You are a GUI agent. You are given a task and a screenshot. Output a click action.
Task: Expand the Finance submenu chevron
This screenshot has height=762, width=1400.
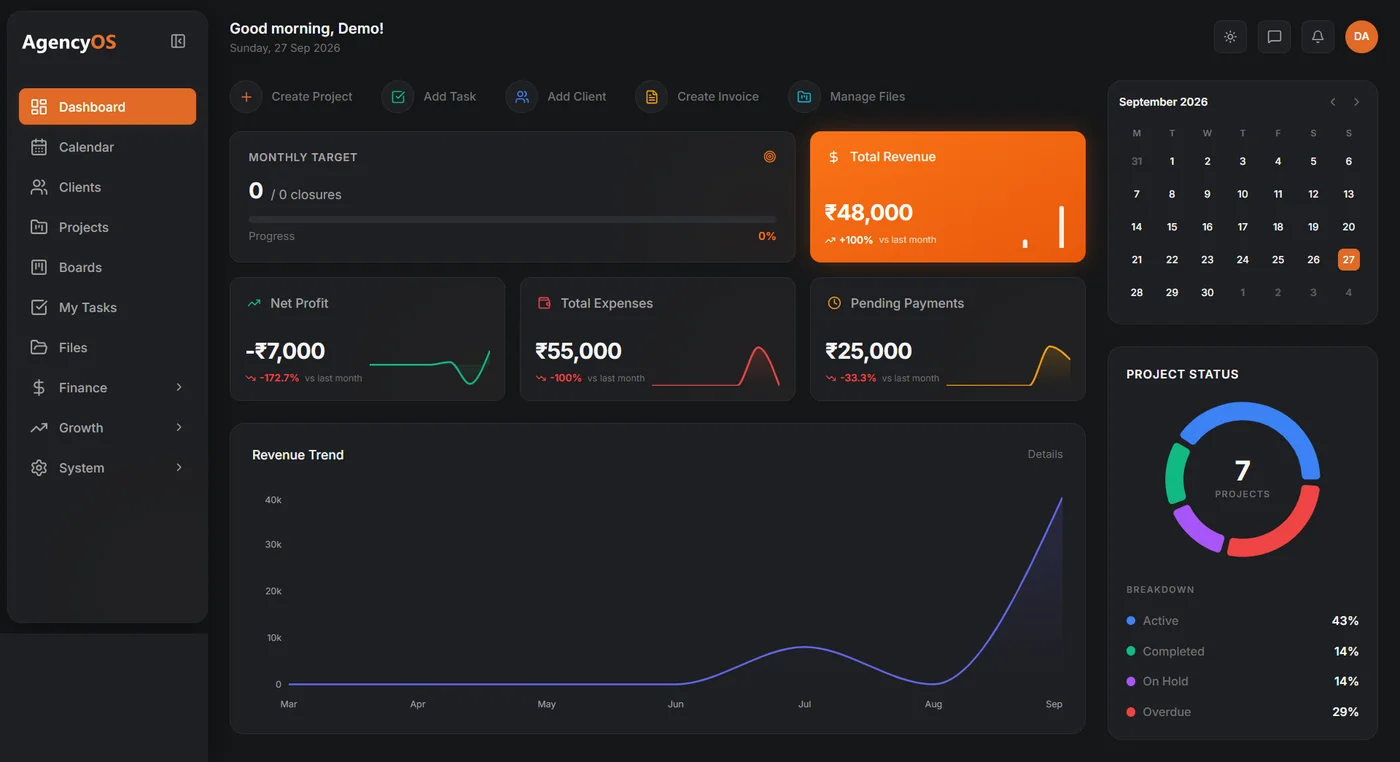(179, 387)
